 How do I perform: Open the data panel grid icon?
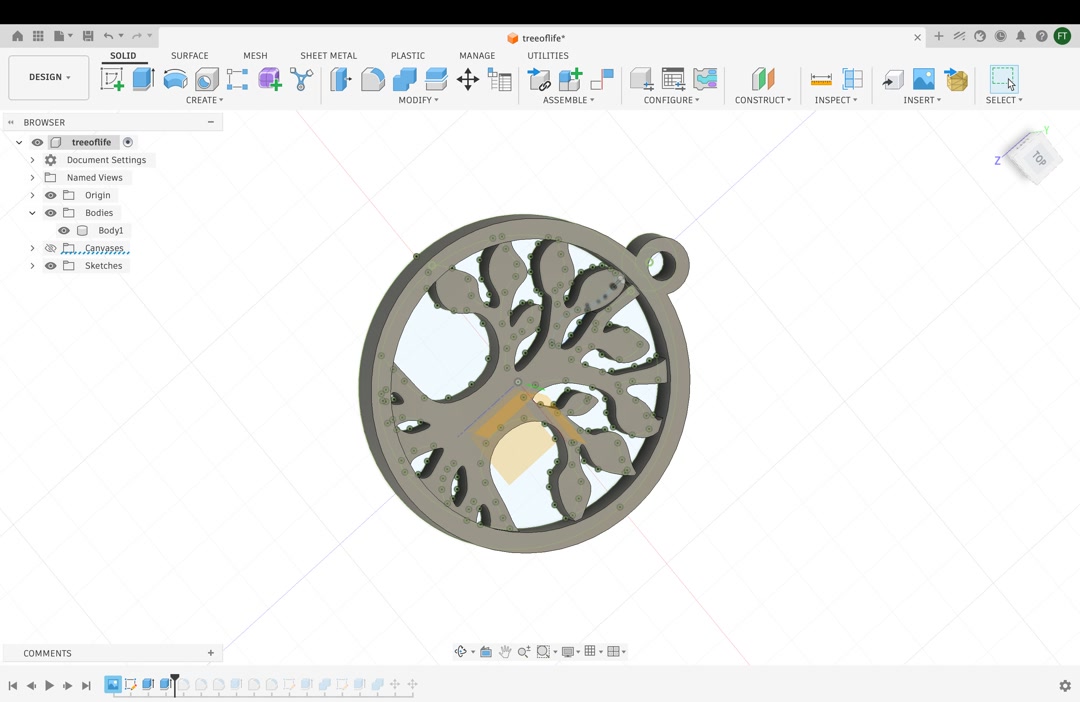click(x=38, y=36)
